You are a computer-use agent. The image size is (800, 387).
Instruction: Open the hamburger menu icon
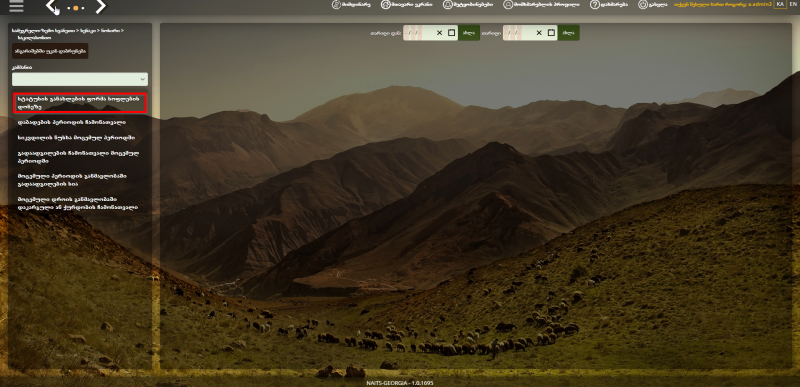coord(16,6)
